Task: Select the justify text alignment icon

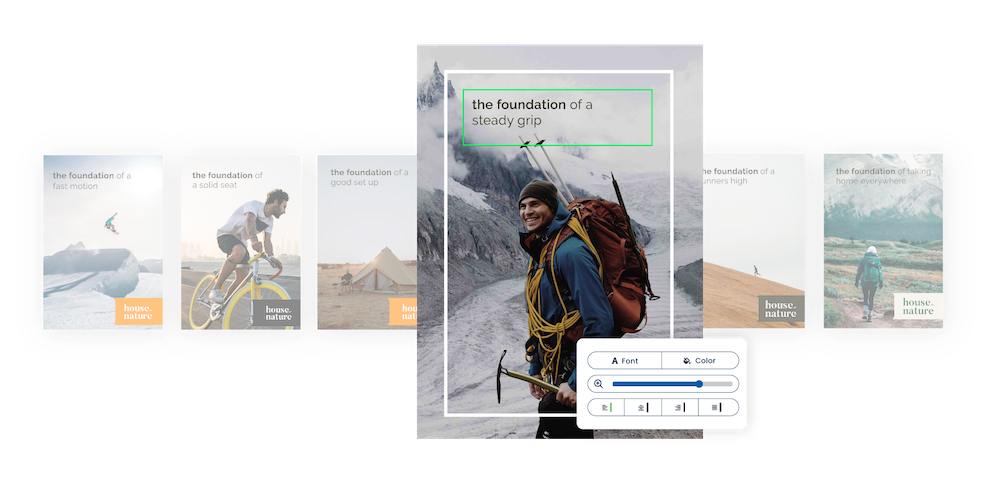Action: 717,407
